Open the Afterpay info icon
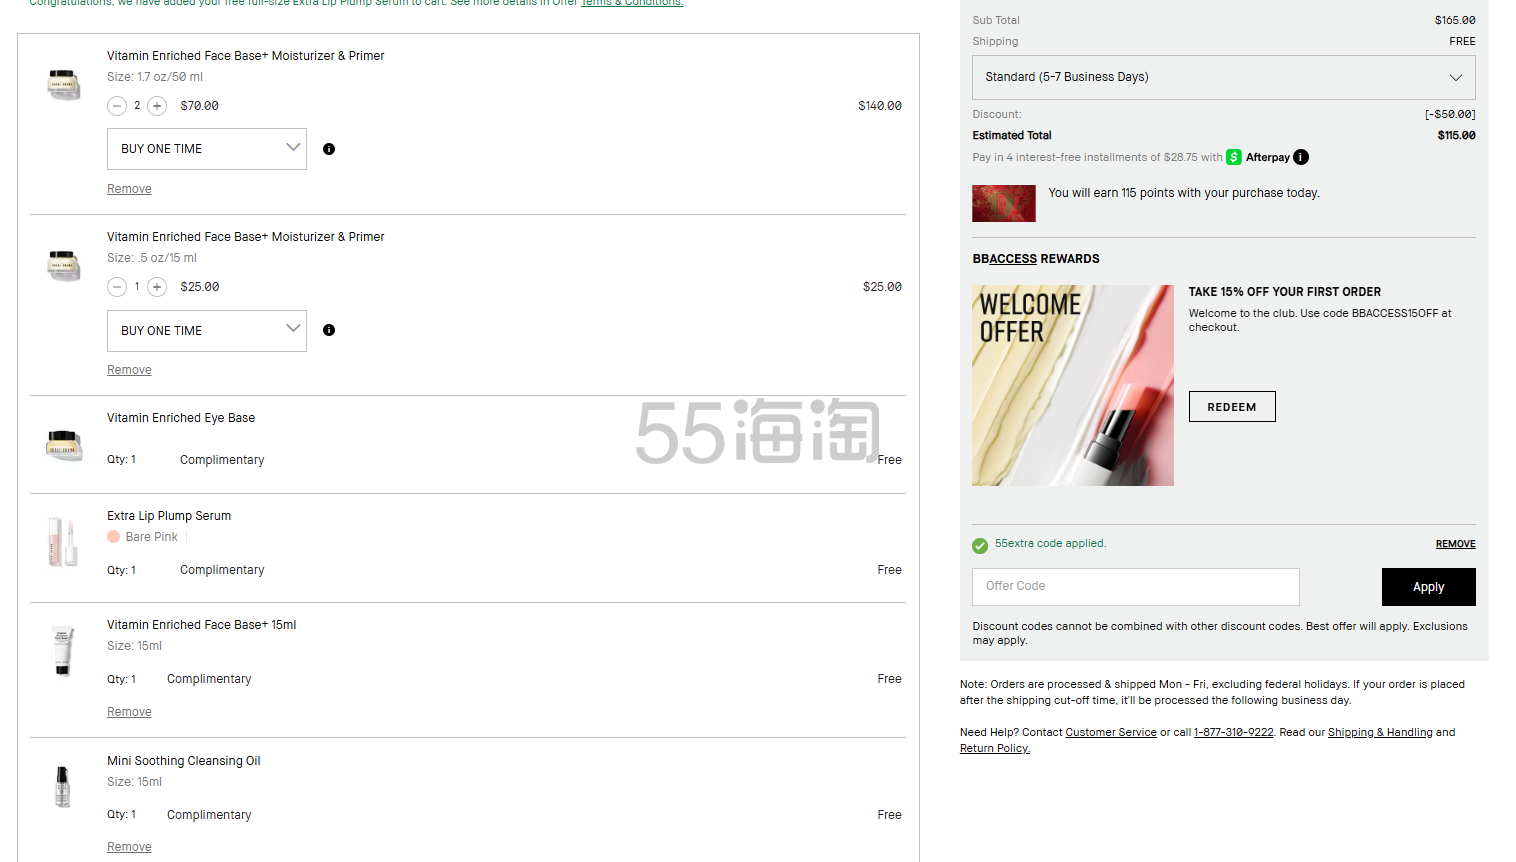 pos(1301,157)
